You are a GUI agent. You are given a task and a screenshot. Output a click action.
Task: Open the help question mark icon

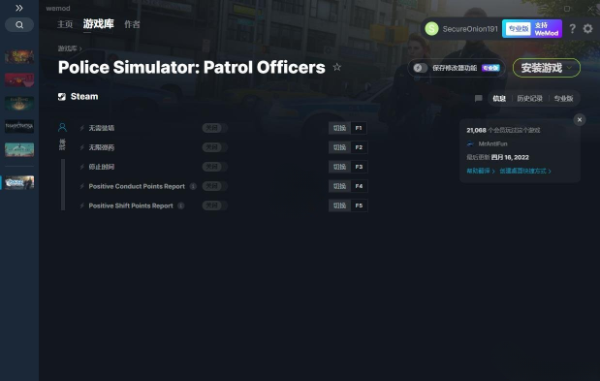point(572,29)
